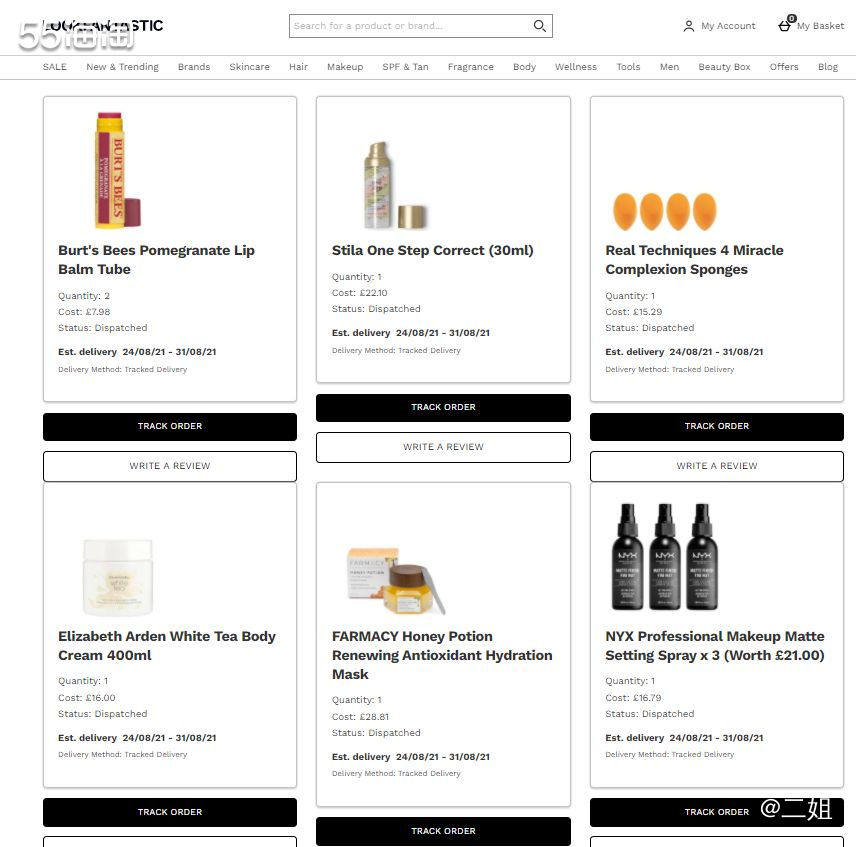Write a review for Burt's Bees balm
Screen dimensions: 856x847
pyautogui.click(x=170, y=466)
